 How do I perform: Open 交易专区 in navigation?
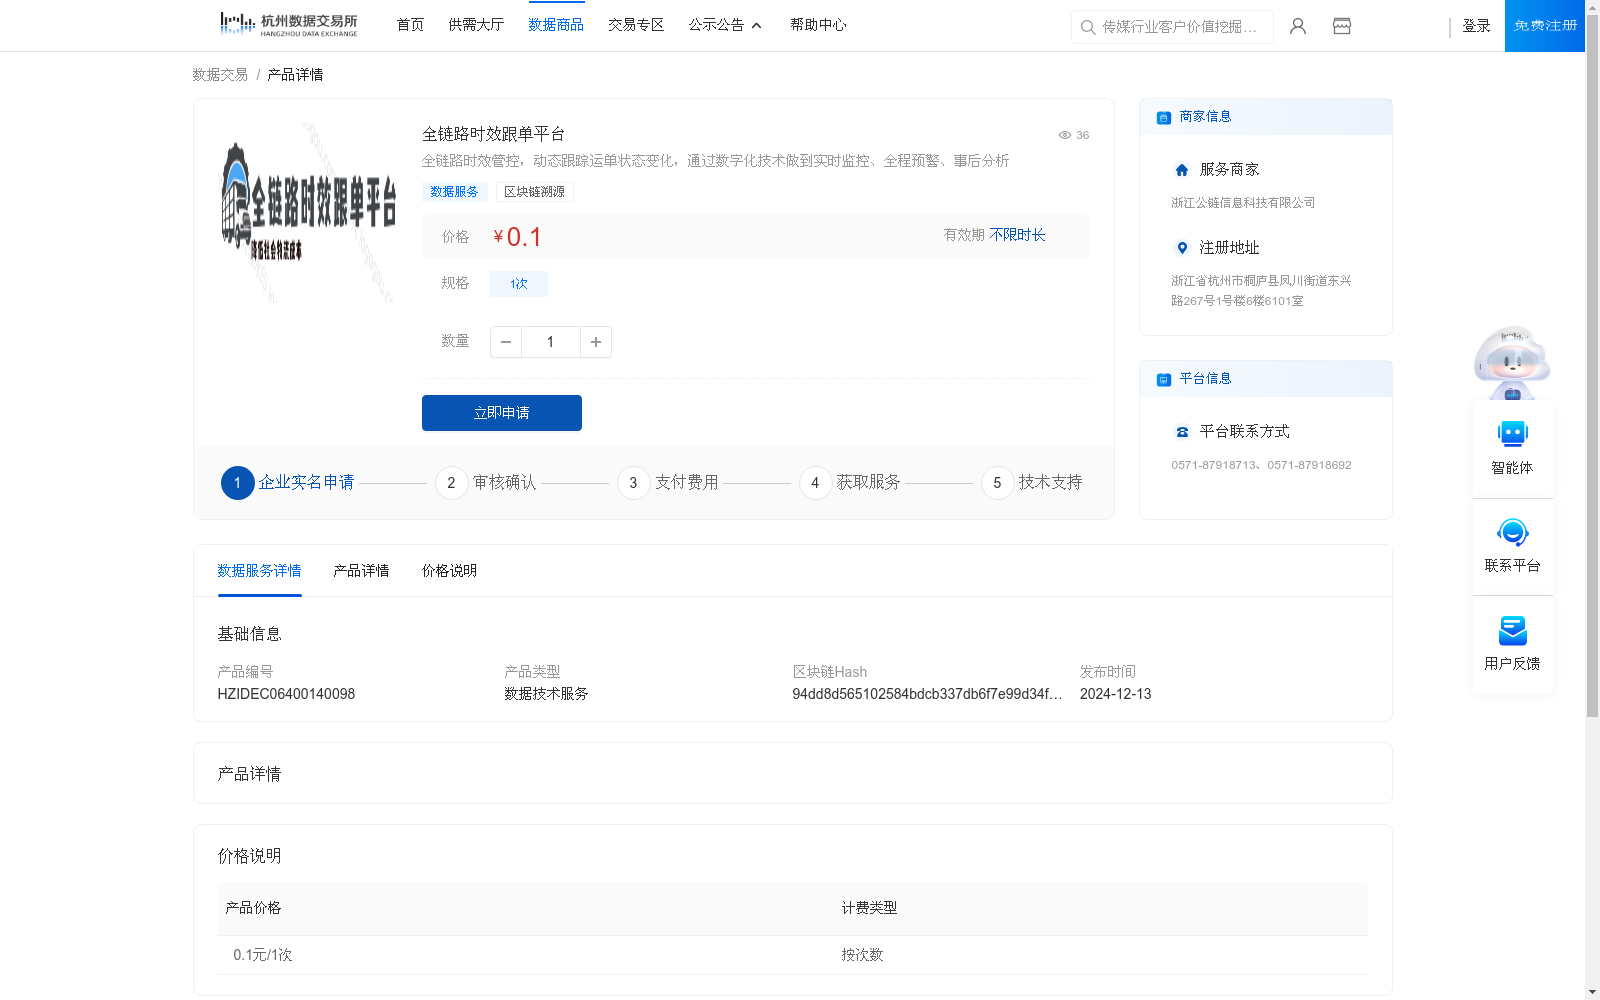click(x=636, y=25)
